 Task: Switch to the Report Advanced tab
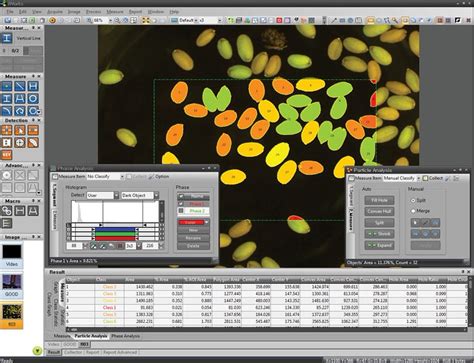click(120, 352)
